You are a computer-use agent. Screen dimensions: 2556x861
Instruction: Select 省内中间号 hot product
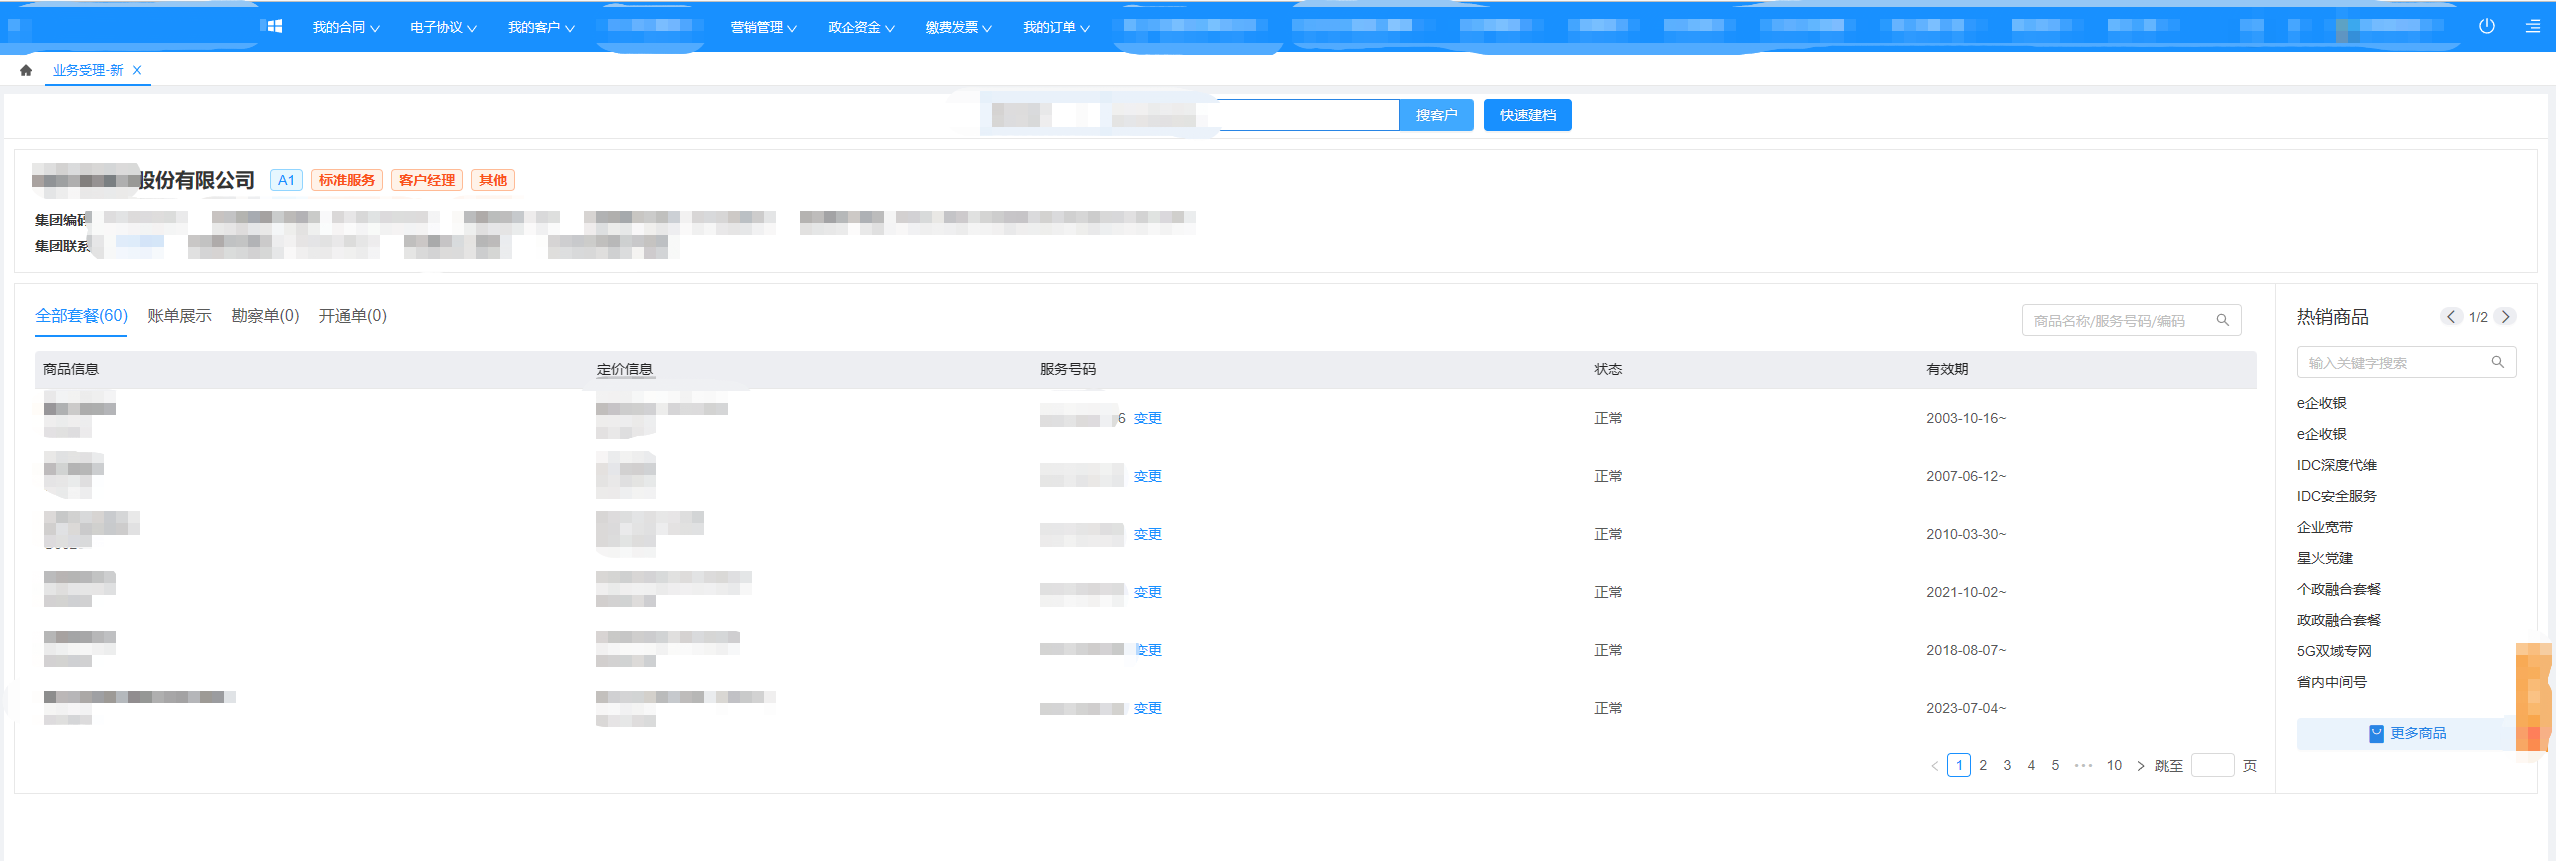pyautogui.click(x=2332, y=682)
